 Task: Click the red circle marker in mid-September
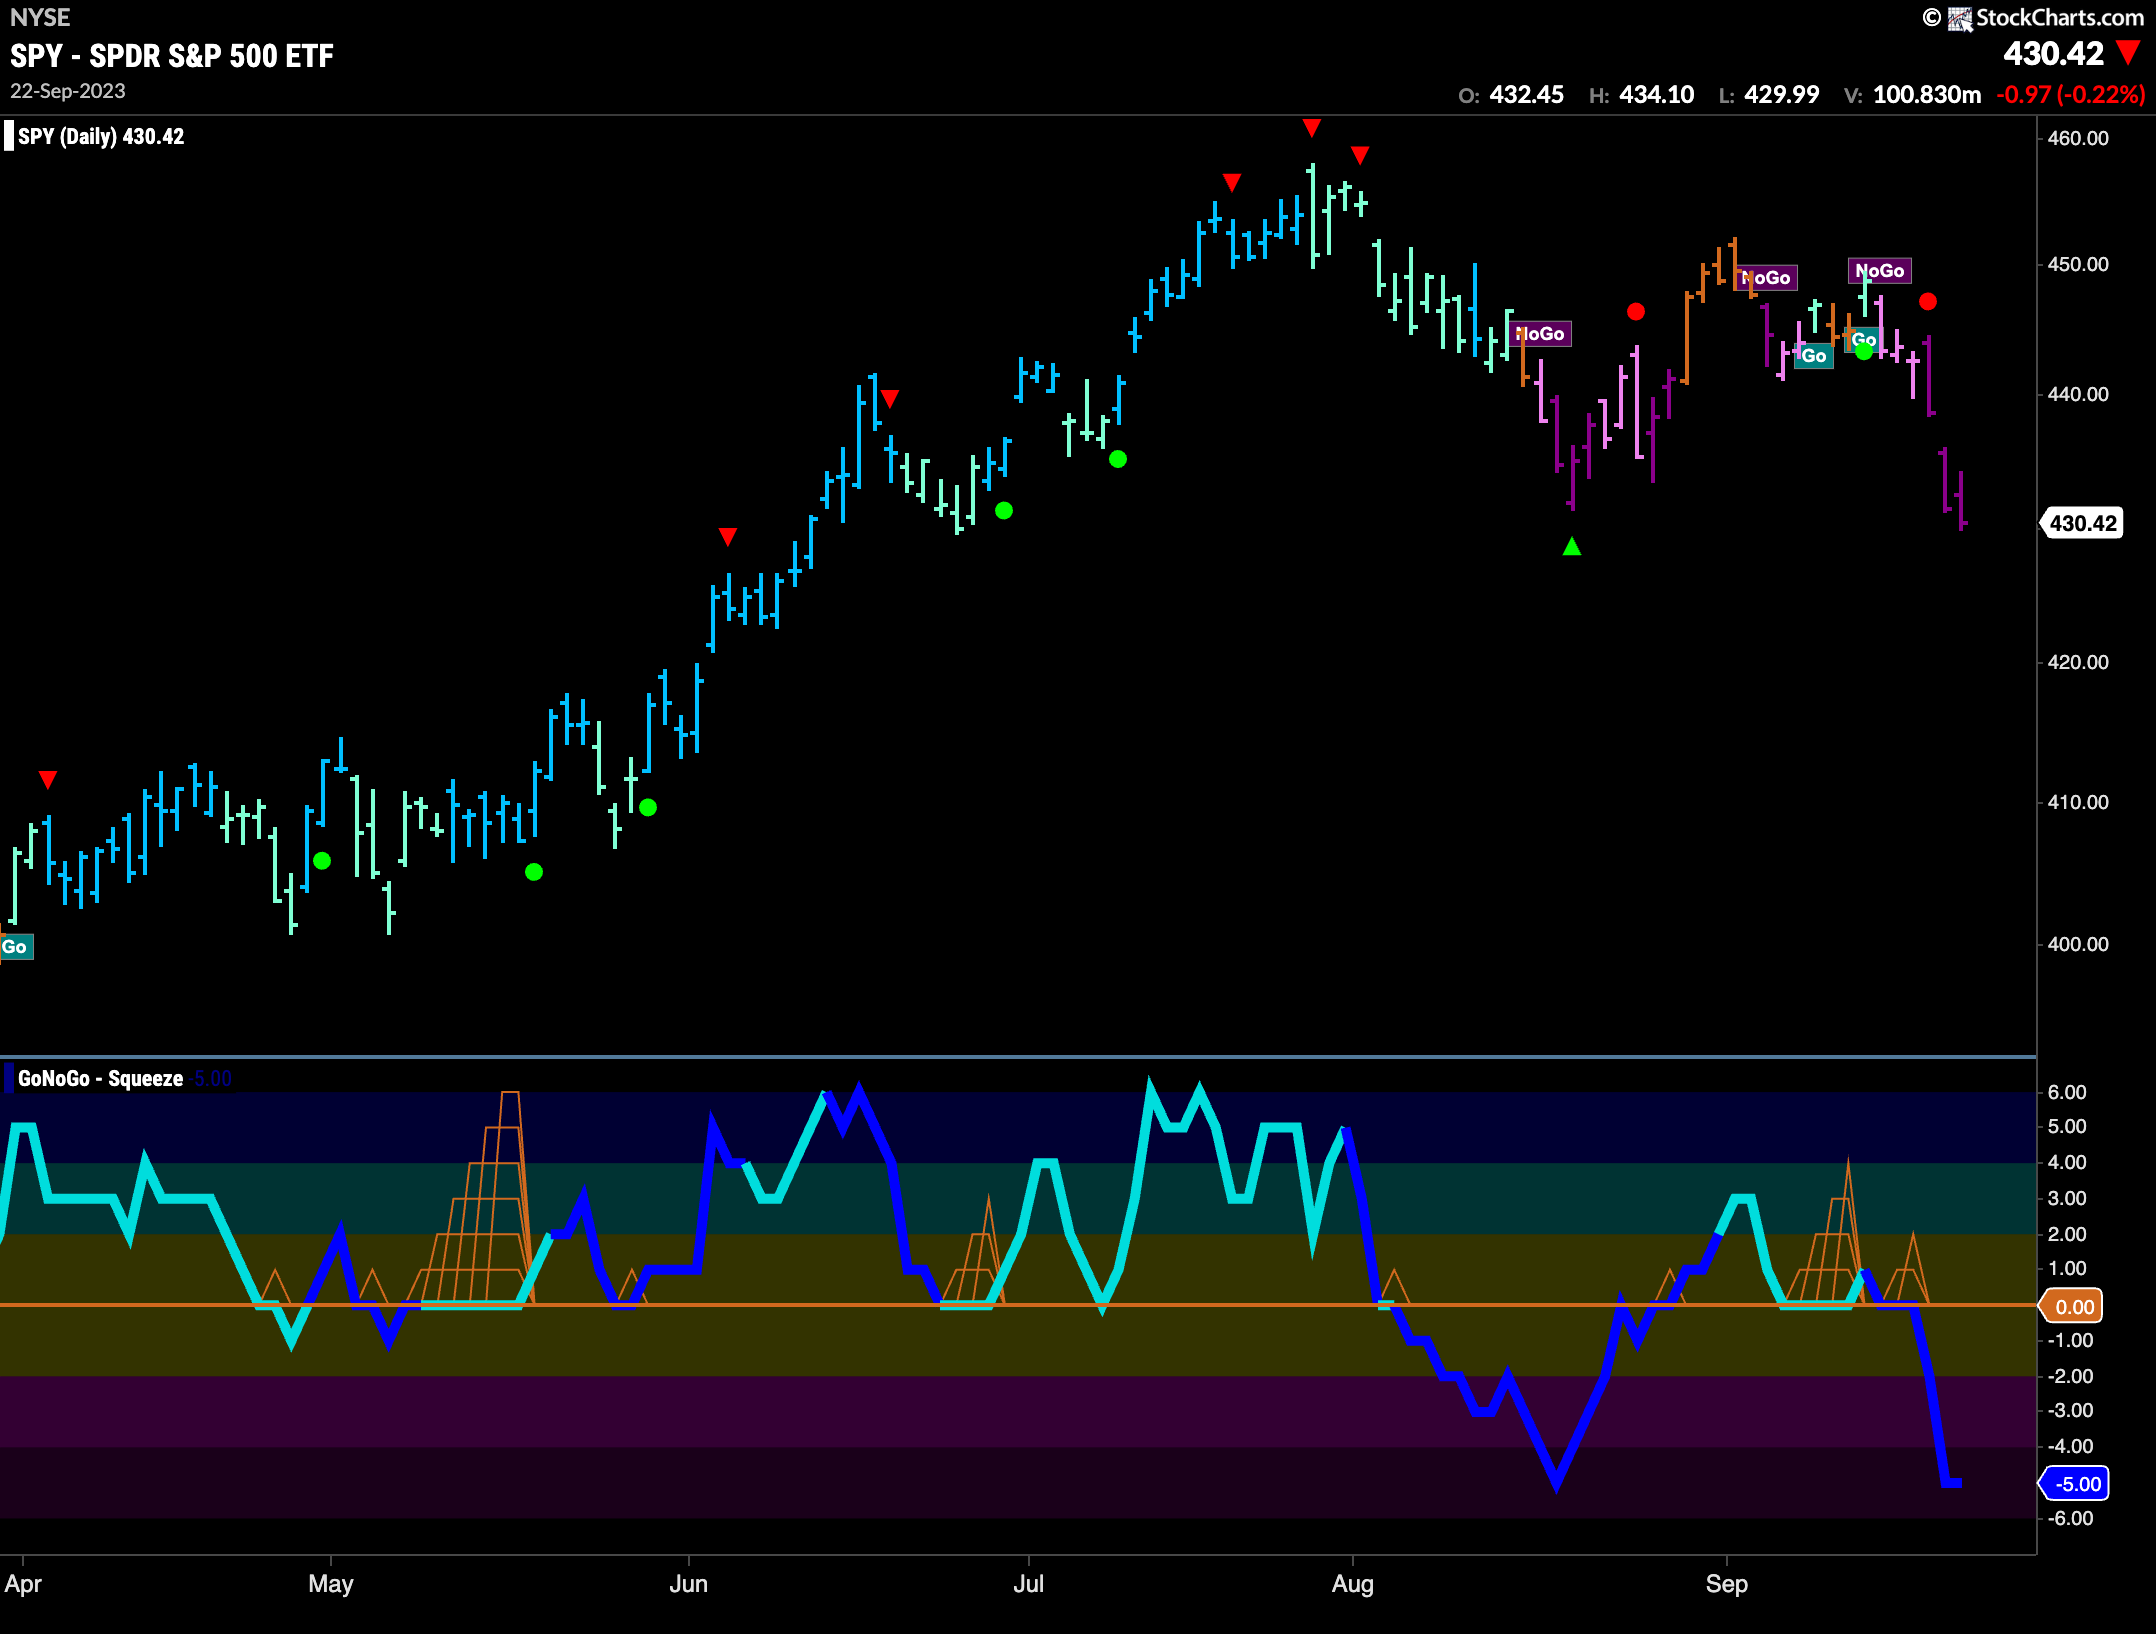point(1928,301)
